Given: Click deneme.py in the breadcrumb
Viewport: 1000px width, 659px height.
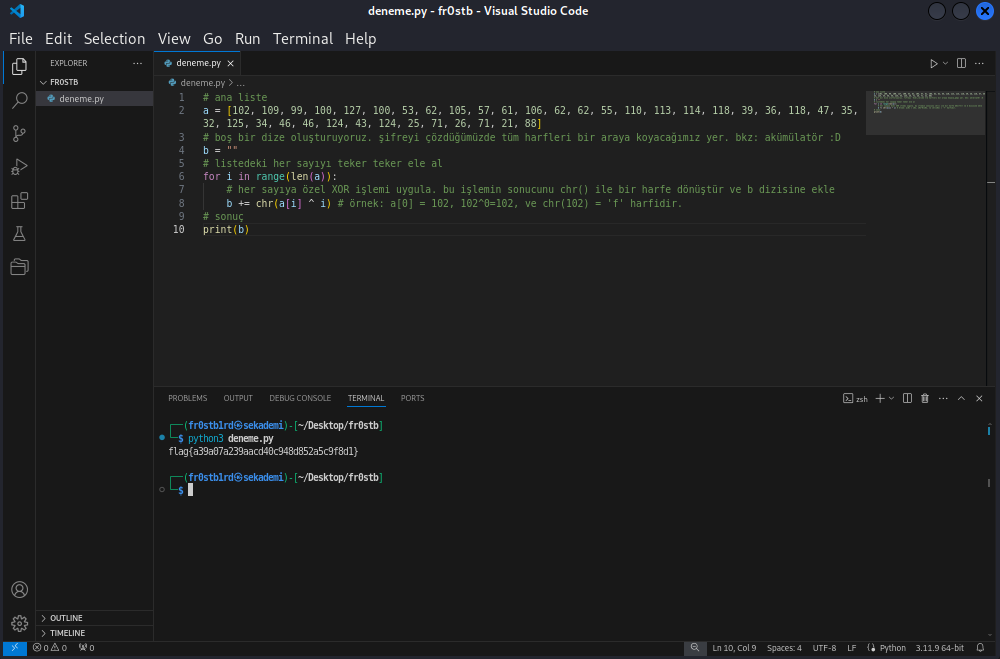Looking at the screenshot, I should [202, 83].
